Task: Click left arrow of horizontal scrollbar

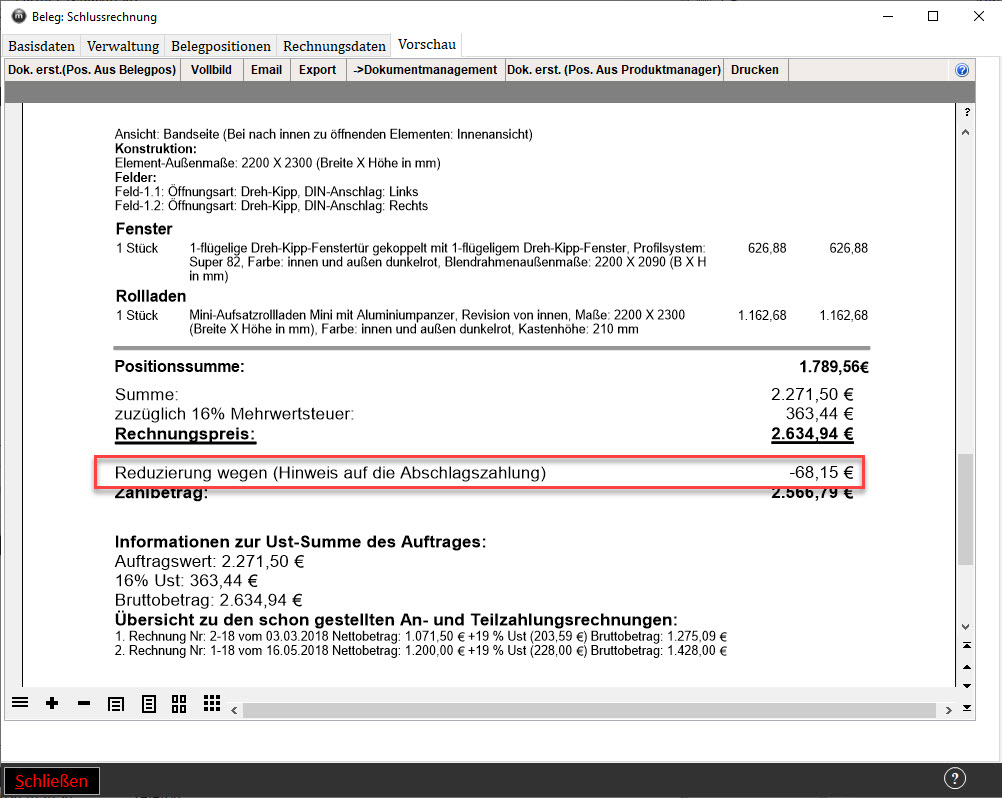Action: coord(235,710)
